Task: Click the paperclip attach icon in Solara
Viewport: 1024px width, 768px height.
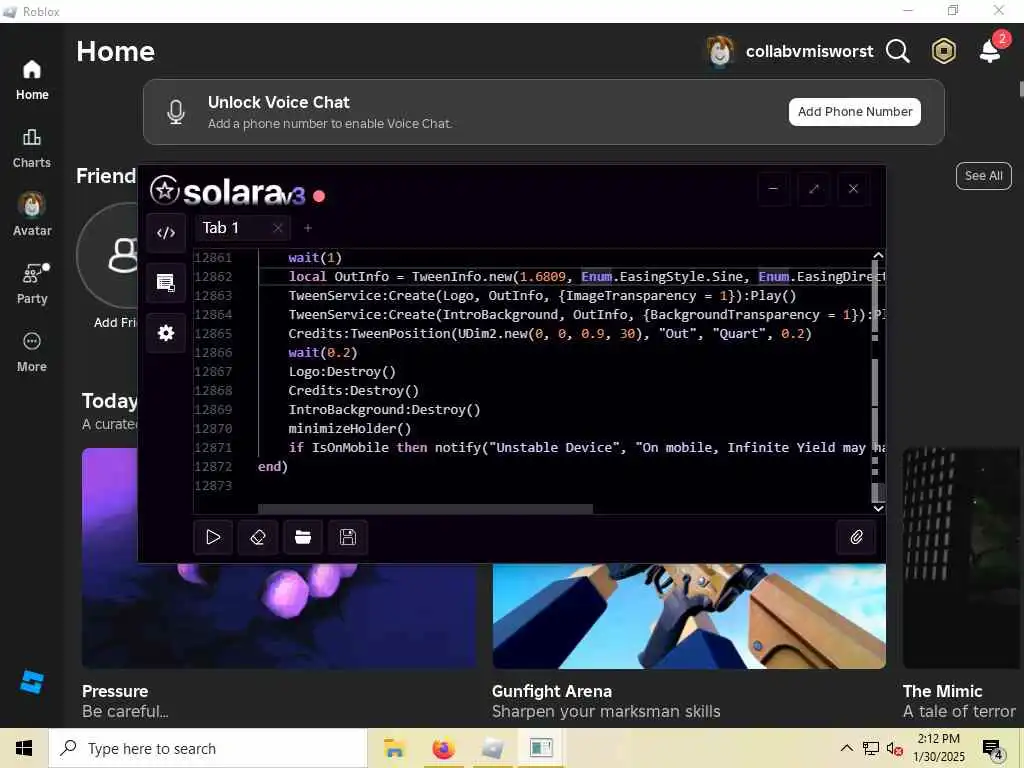Action: (856, 537)
